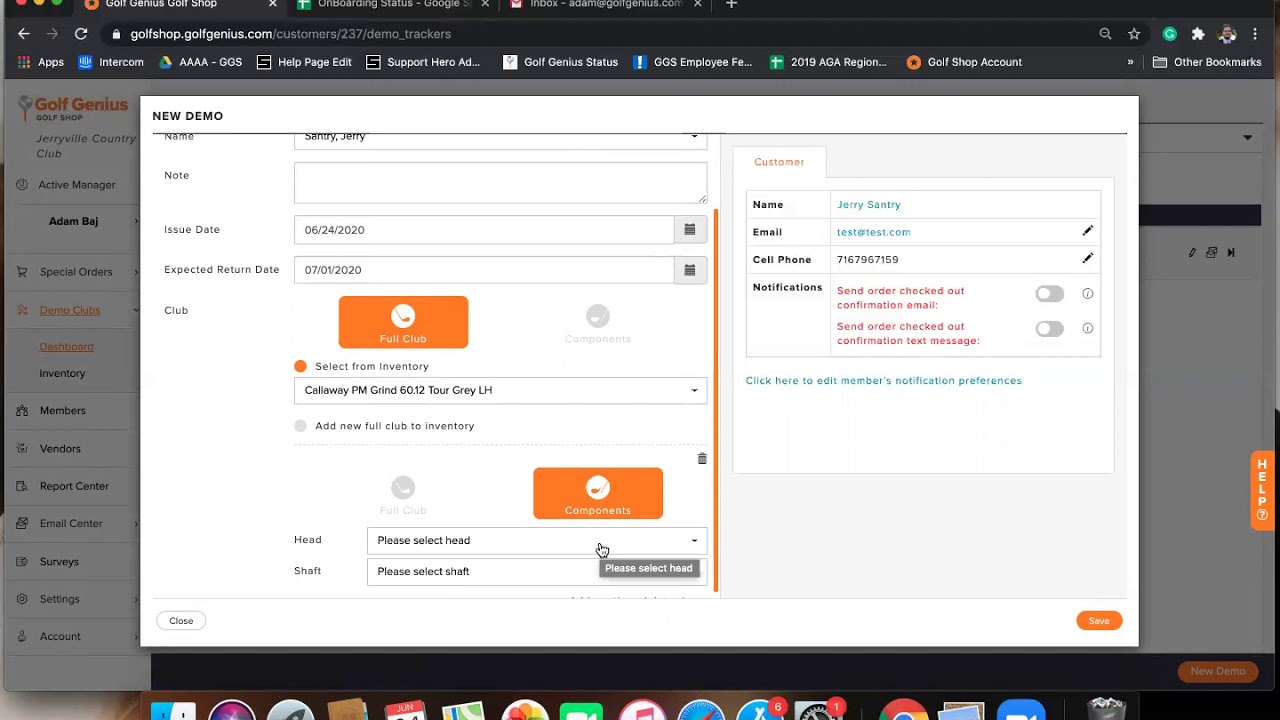Choose Components for the first club
The width and height of the screenshot is (1280, 720).
[598, 322]
